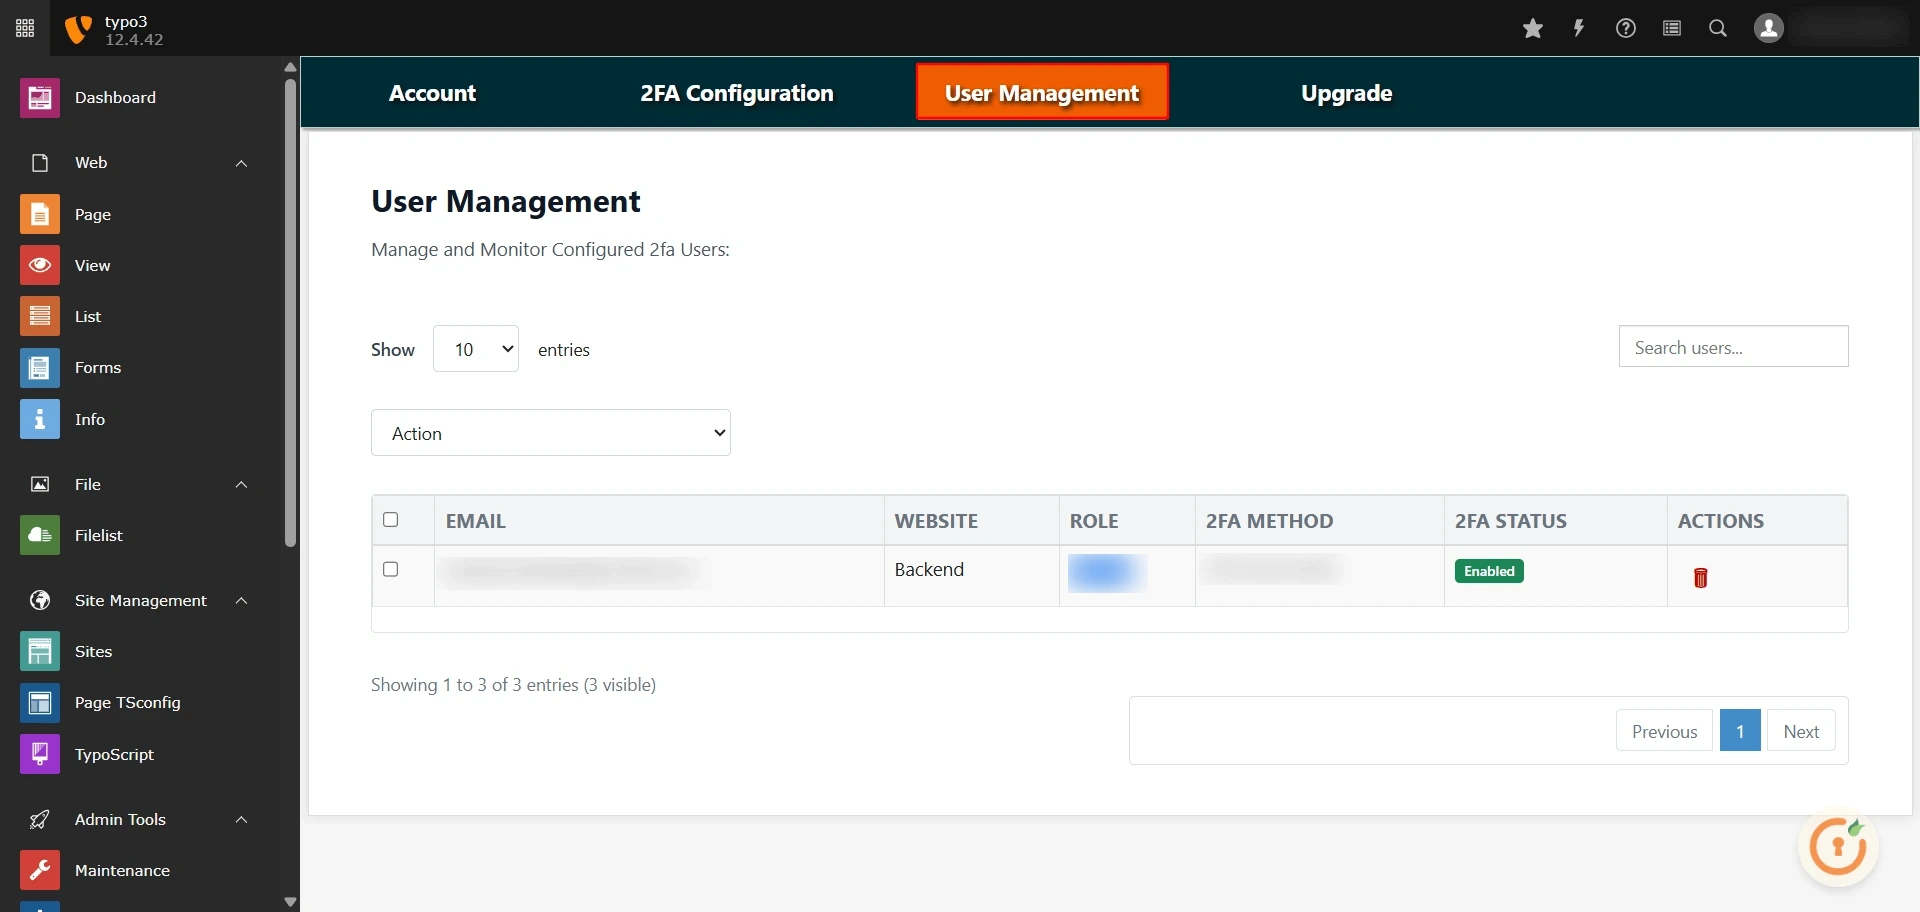Delete the user via trash icon
Screen dimensions: 1920x912
1700,577
